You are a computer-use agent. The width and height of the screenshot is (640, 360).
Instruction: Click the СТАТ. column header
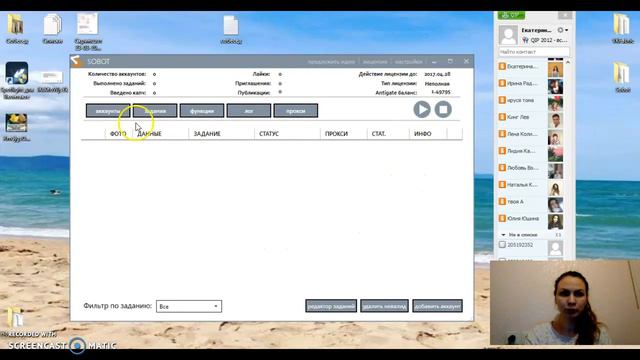(x=379, y=133)
